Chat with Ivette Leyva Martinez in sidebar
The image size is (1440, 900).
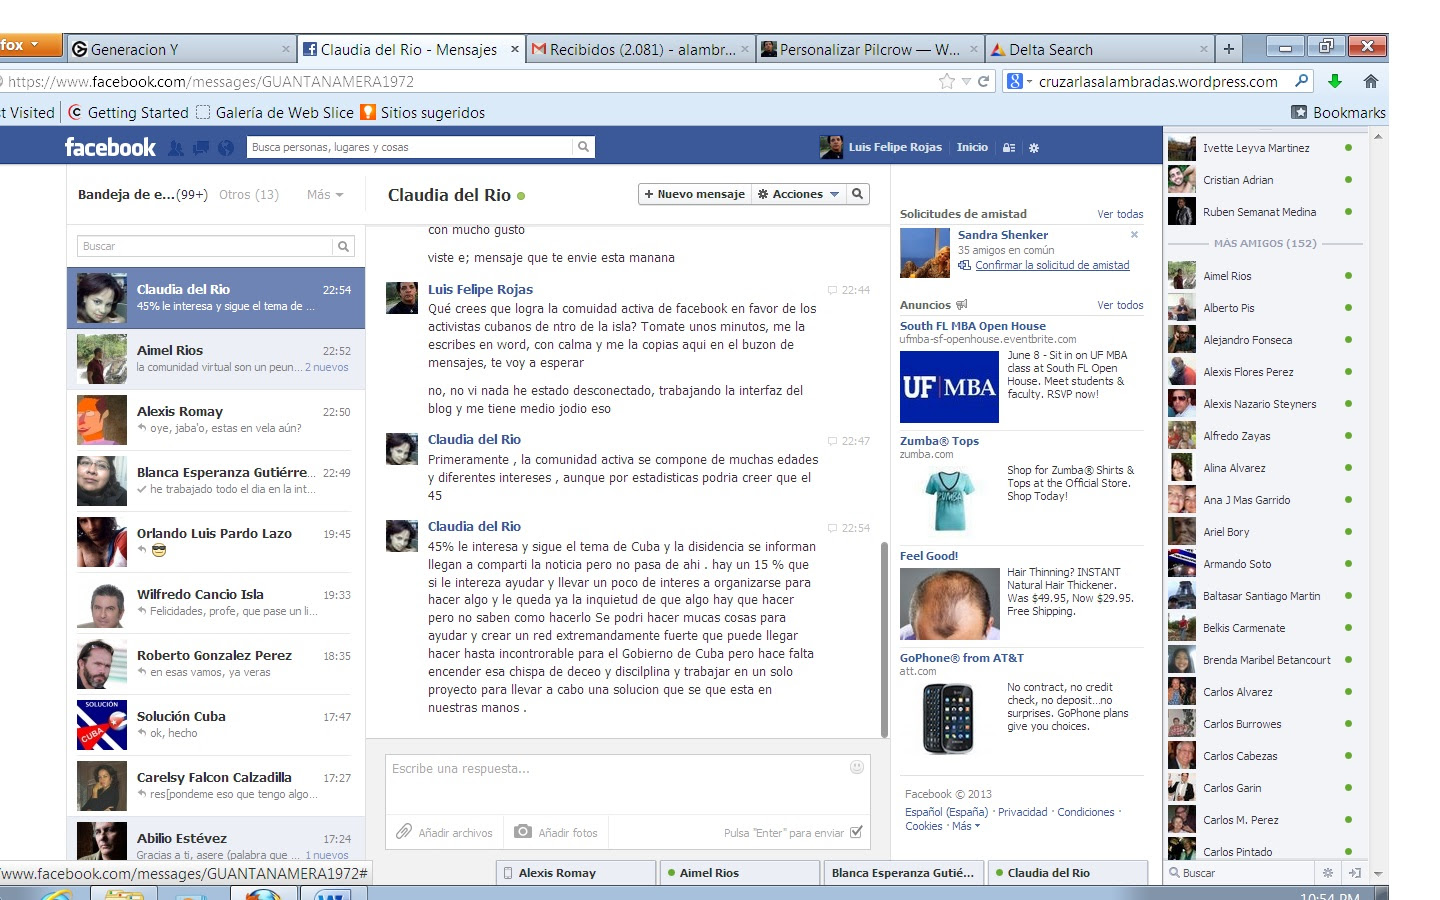coord(1263,148)
